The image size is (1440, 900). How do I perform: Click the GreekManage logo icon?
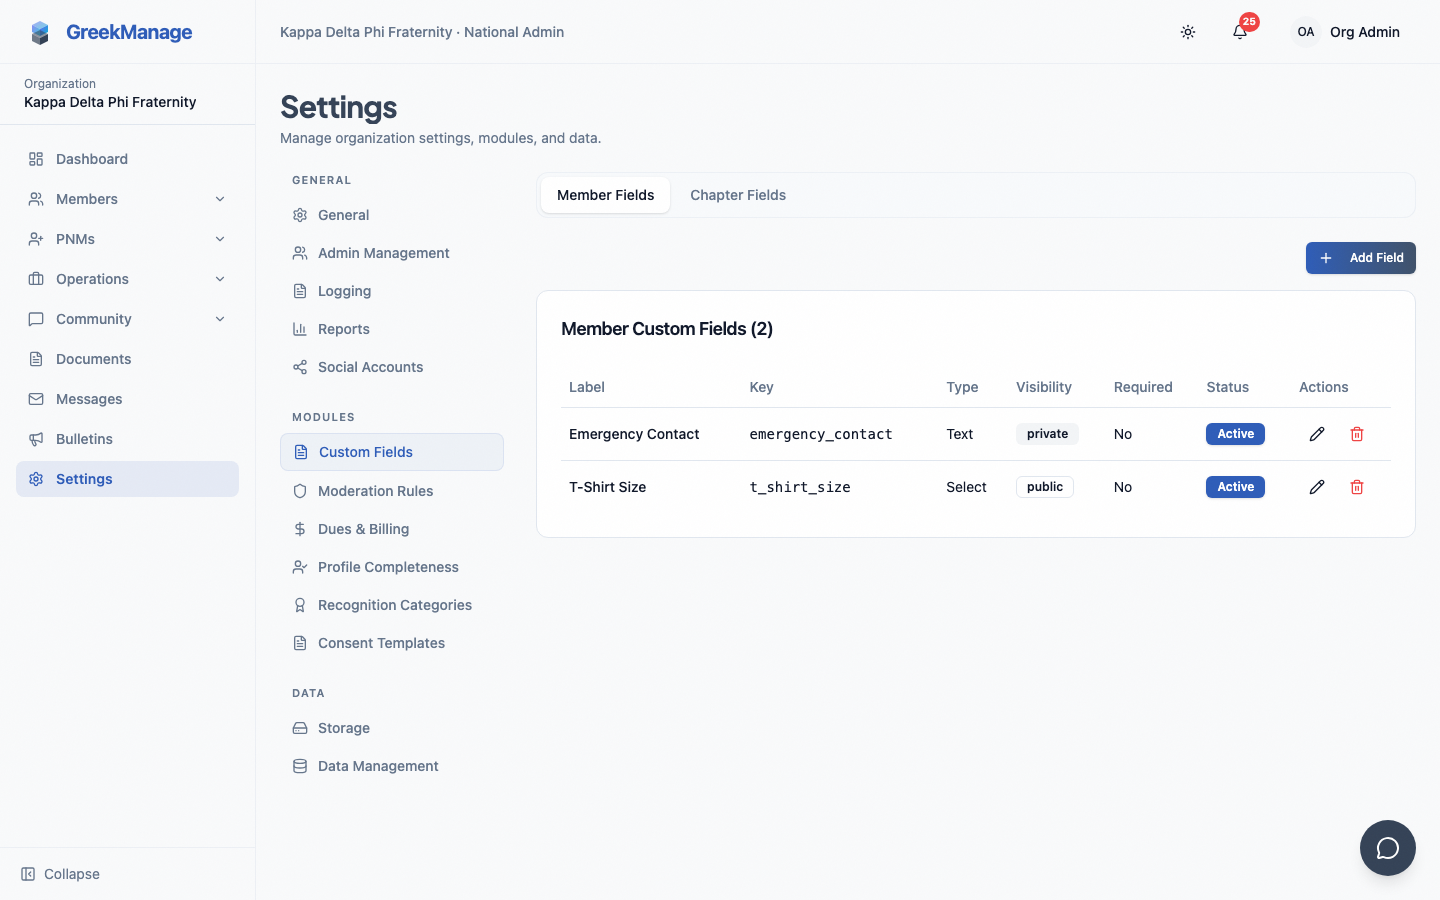point(40,33)
